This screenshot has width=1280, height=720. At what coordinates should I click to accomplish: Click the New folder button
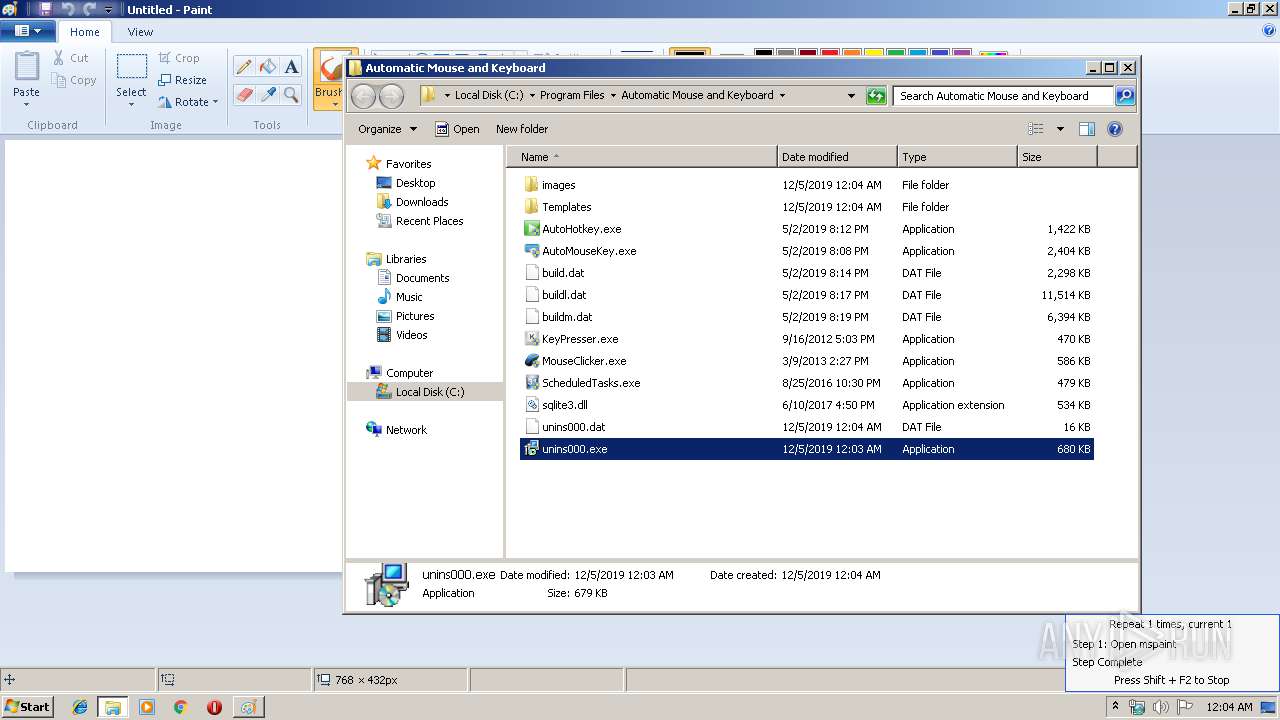click(x=522, y=129)
